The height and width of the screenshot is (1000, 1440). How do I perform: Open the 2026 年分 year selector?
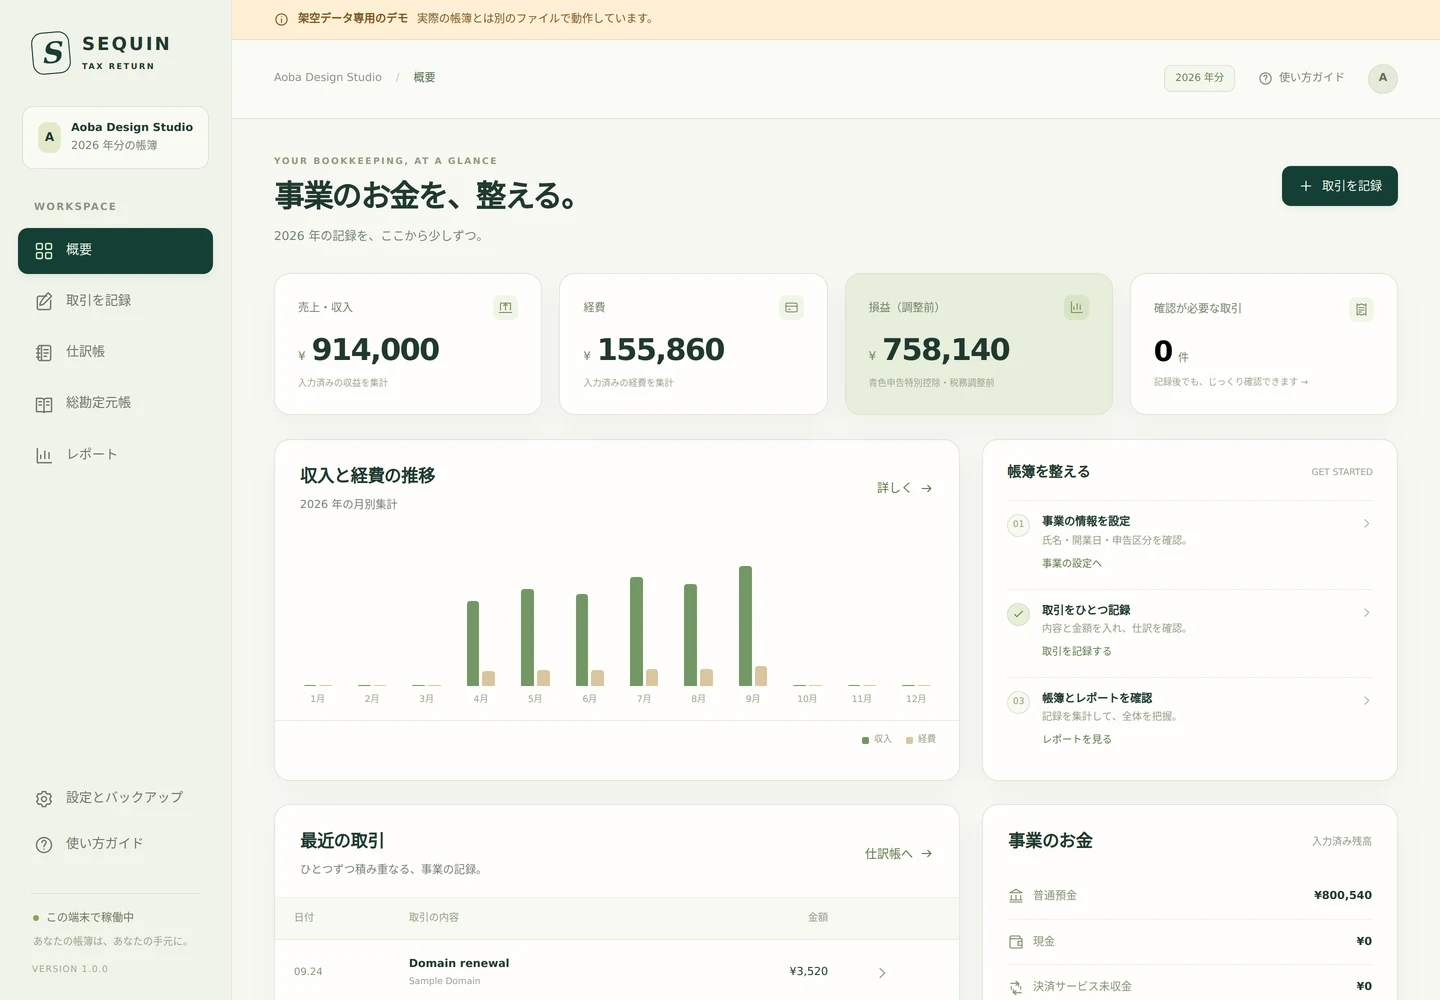tap(1199, 78)
